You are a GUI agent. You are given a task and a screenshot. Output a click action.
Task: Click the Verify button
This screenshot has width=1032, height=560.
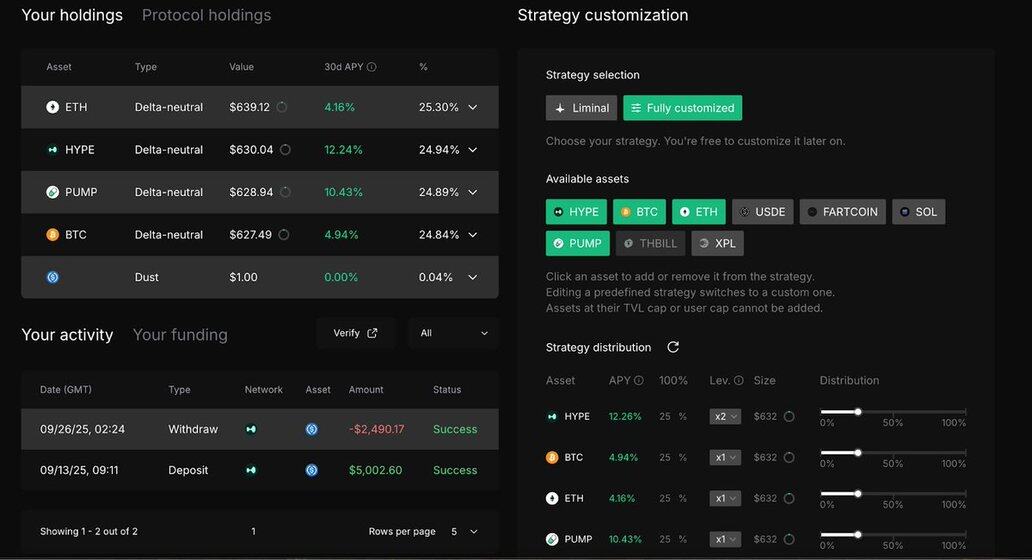(356, 333)
